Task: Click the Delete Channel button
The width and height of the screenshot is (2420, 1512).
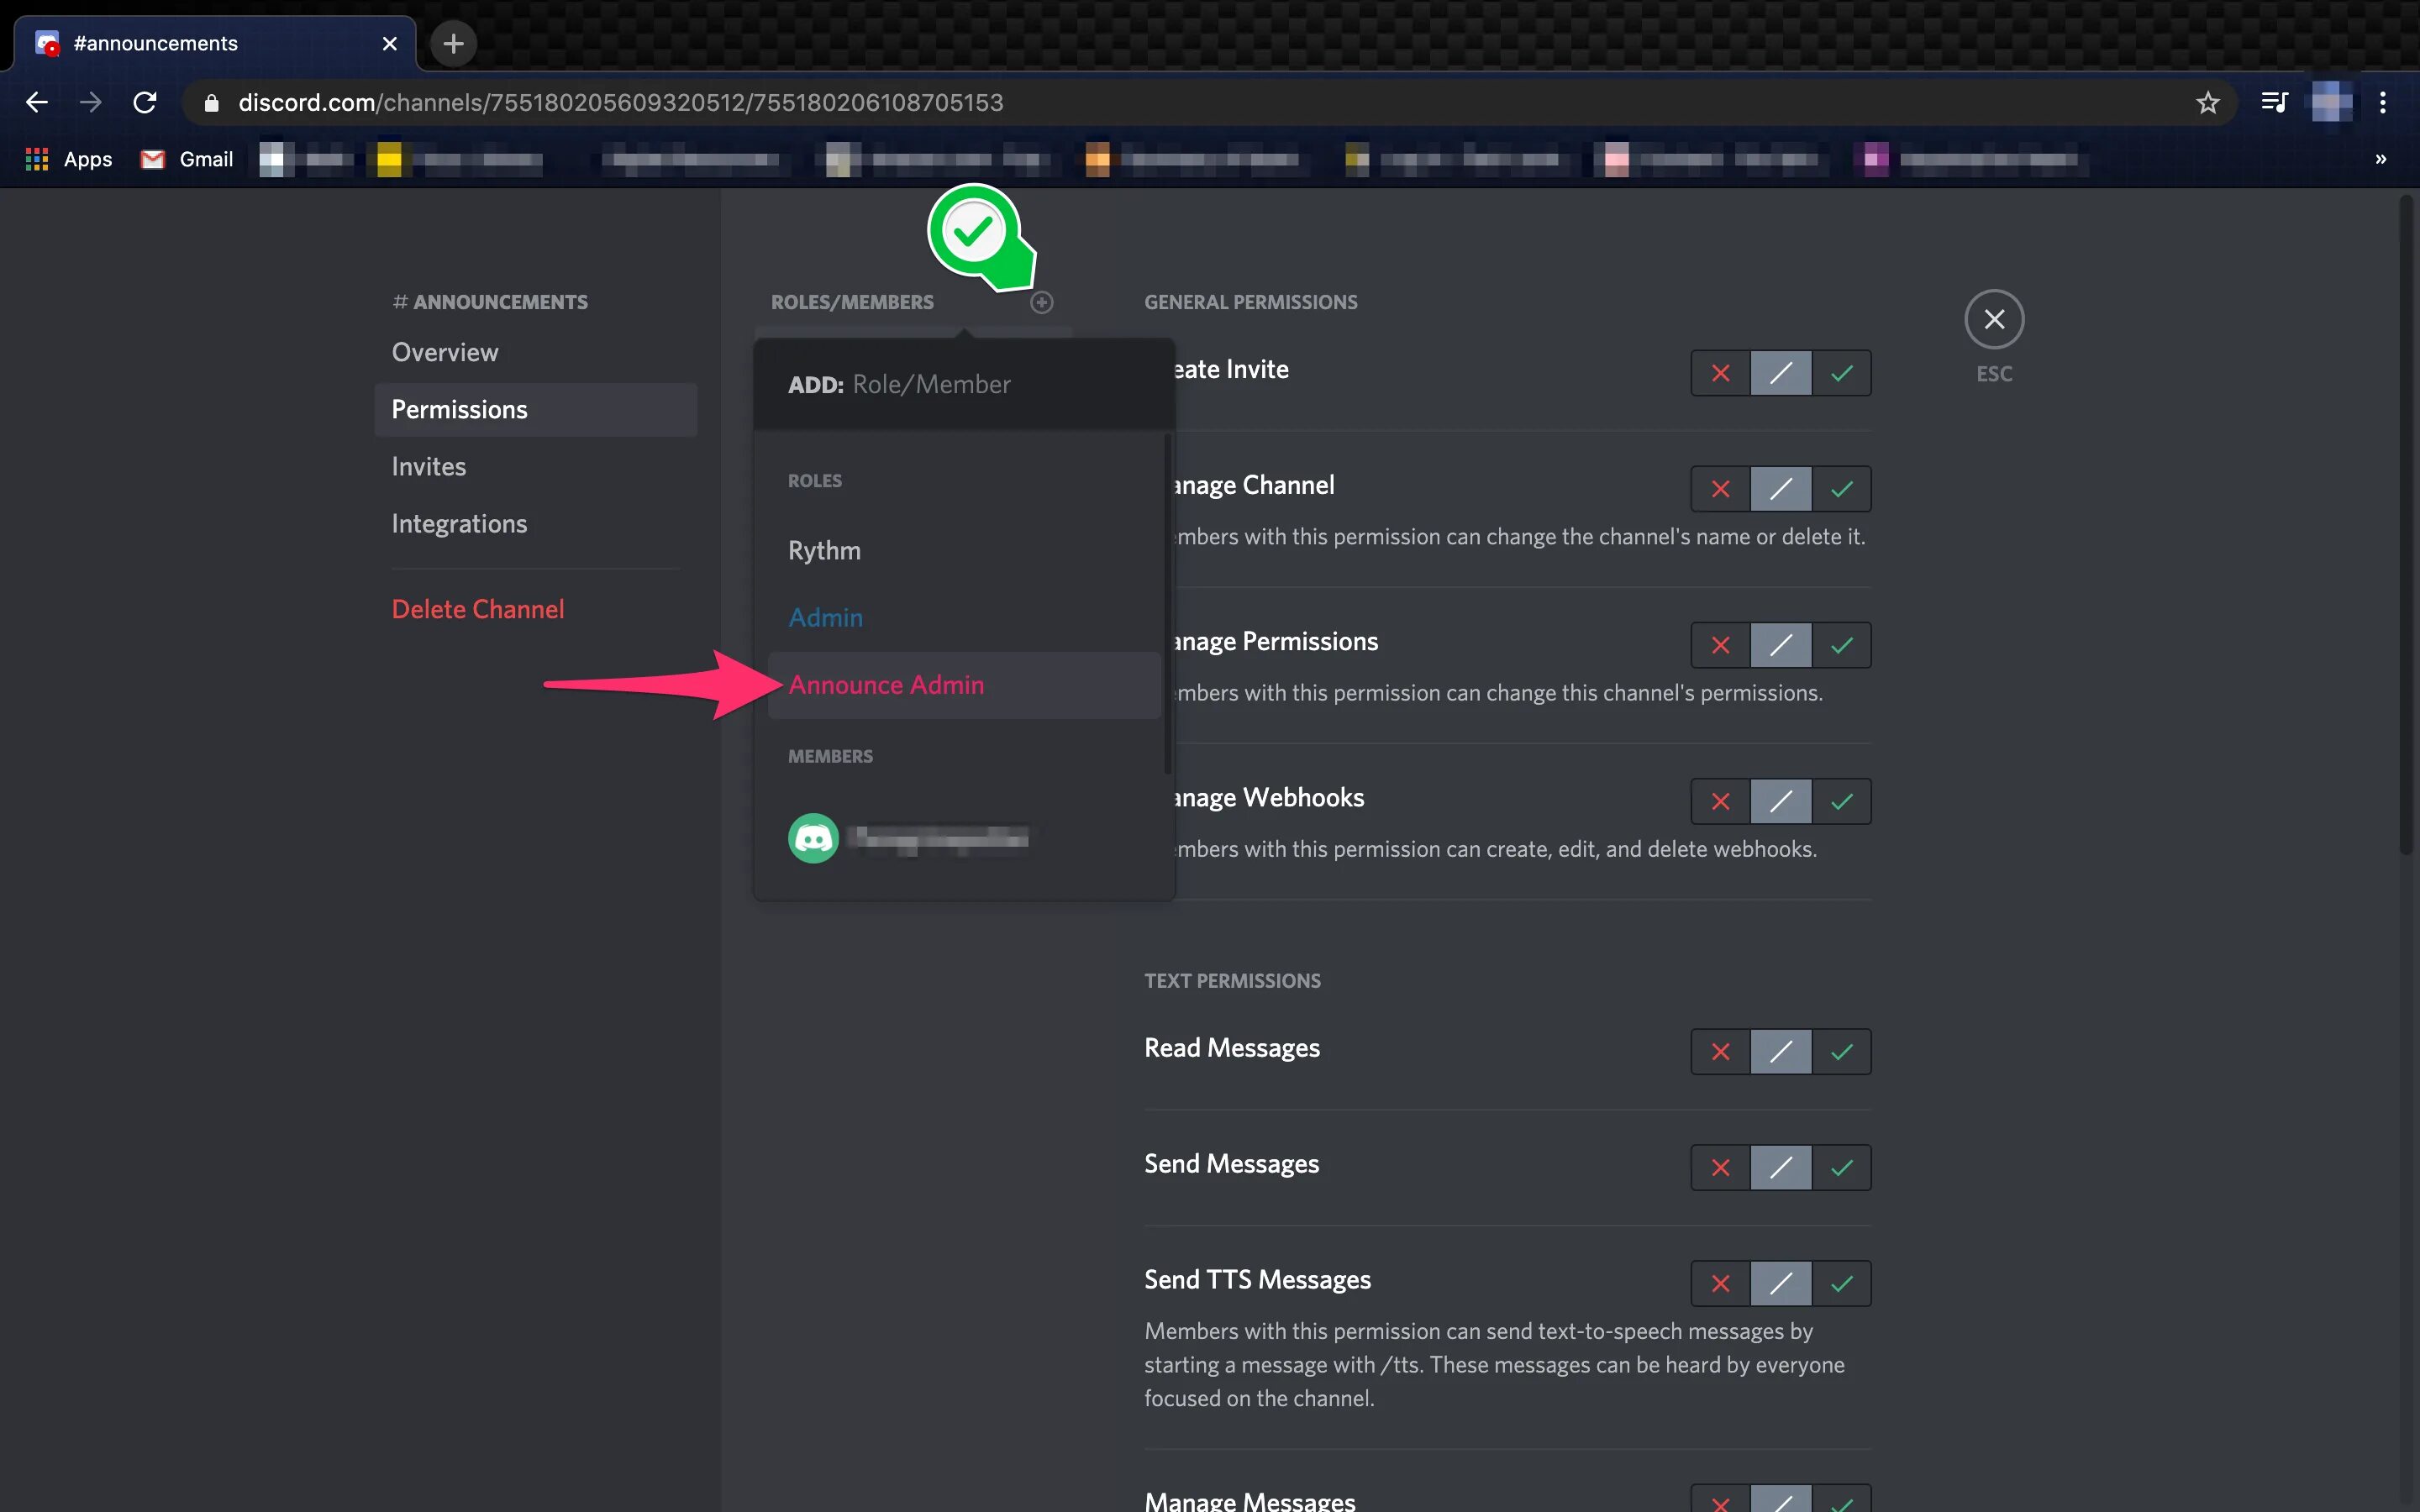Action: (x=477, y=608)
